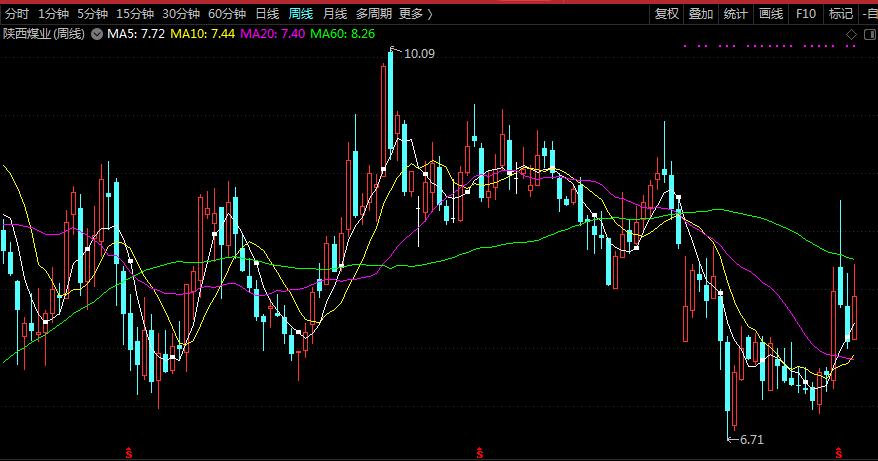Switch to the 日线 daily chart
The image size is (878, 461).
(267, 14)
